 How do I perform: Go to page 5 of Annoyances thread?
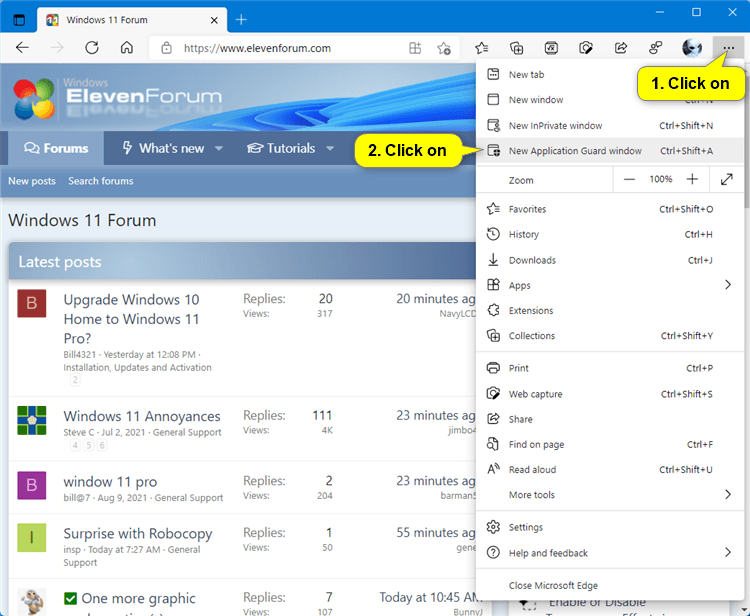click(x=88, y=445)
